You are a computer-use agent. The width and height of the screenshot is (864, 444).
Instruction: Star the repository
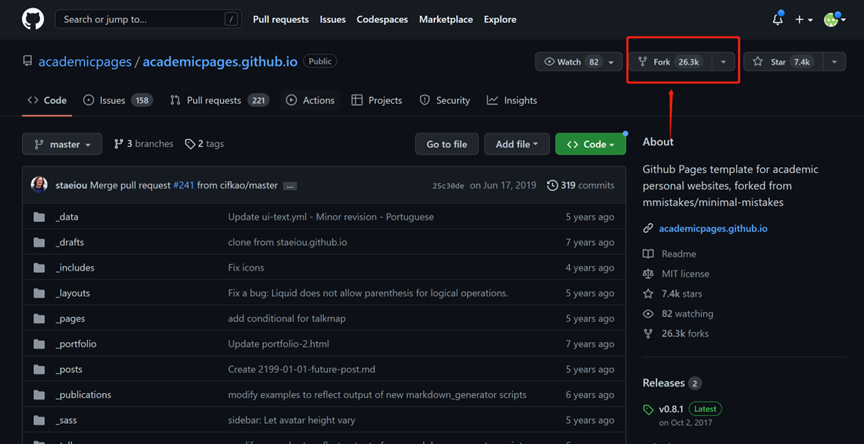(783, 62)
